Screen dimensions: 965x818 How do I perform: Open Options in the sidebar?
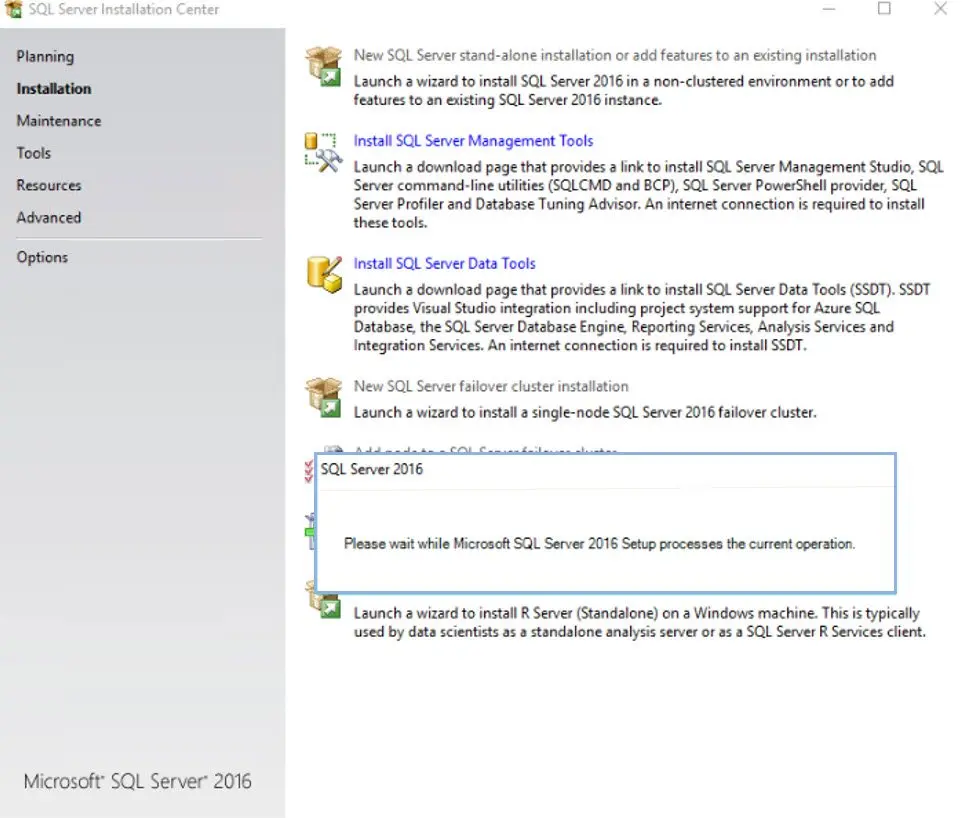tap(42, 257)
